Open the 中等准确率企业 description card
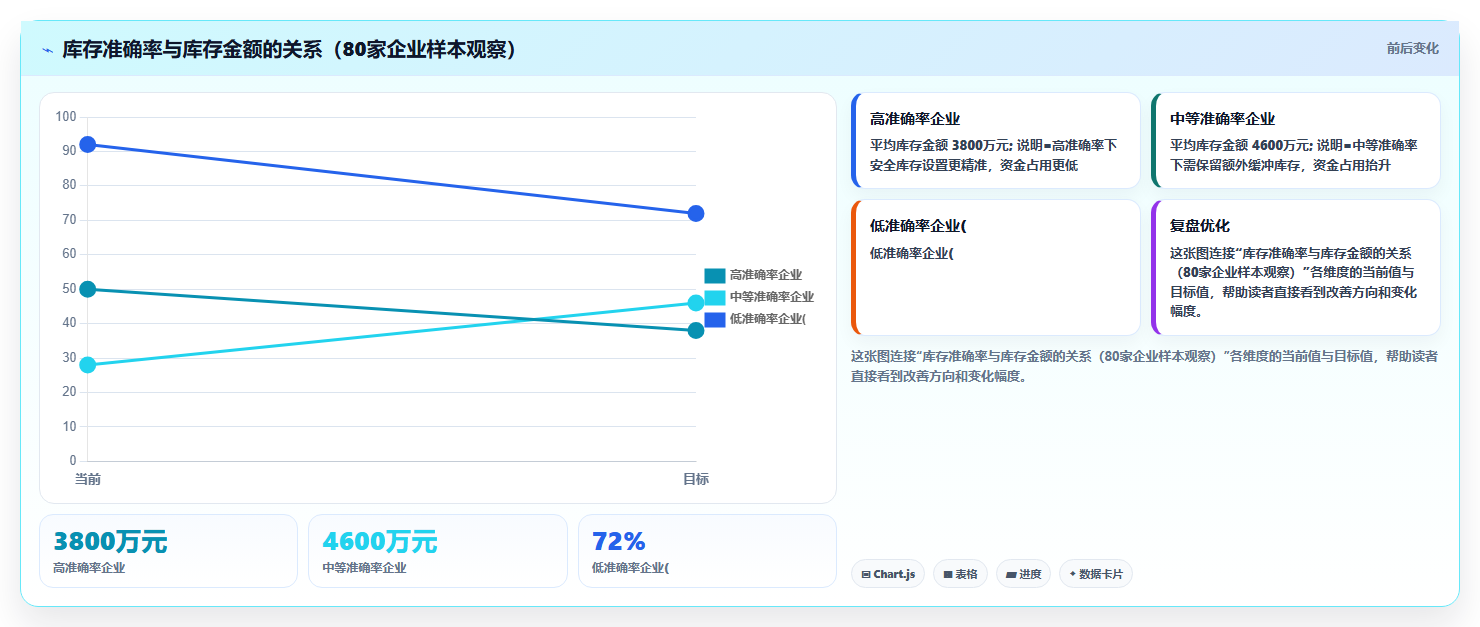The width and height of the screenshot is (1480, 627). click(x=1296, y=141)
